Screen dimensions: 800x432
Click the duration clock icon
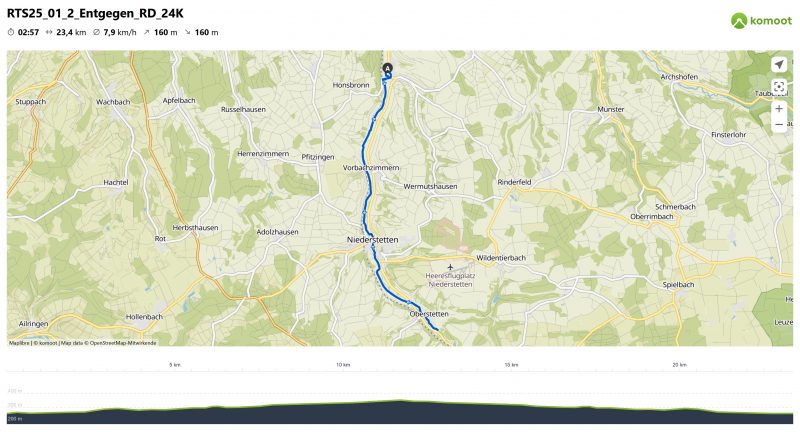[x=11, y=32]
